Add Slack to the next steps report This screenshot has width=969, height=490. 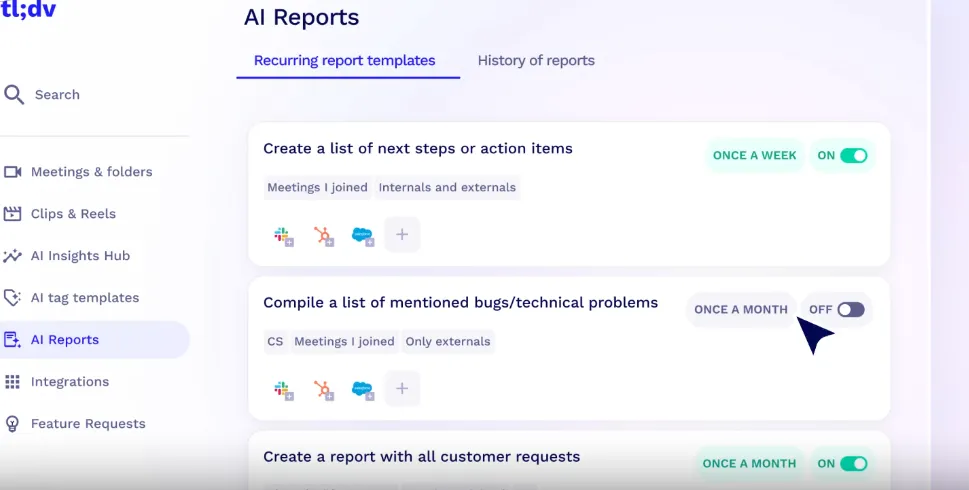pos(284,236)
